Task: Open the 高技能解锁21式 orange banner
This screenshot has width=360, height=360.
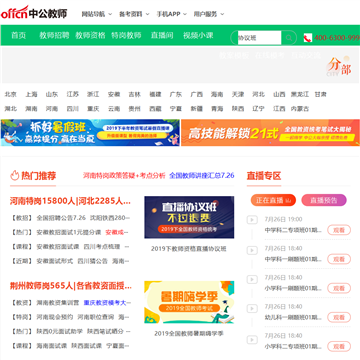Action: pyautogui.click(x=270, y=133)
